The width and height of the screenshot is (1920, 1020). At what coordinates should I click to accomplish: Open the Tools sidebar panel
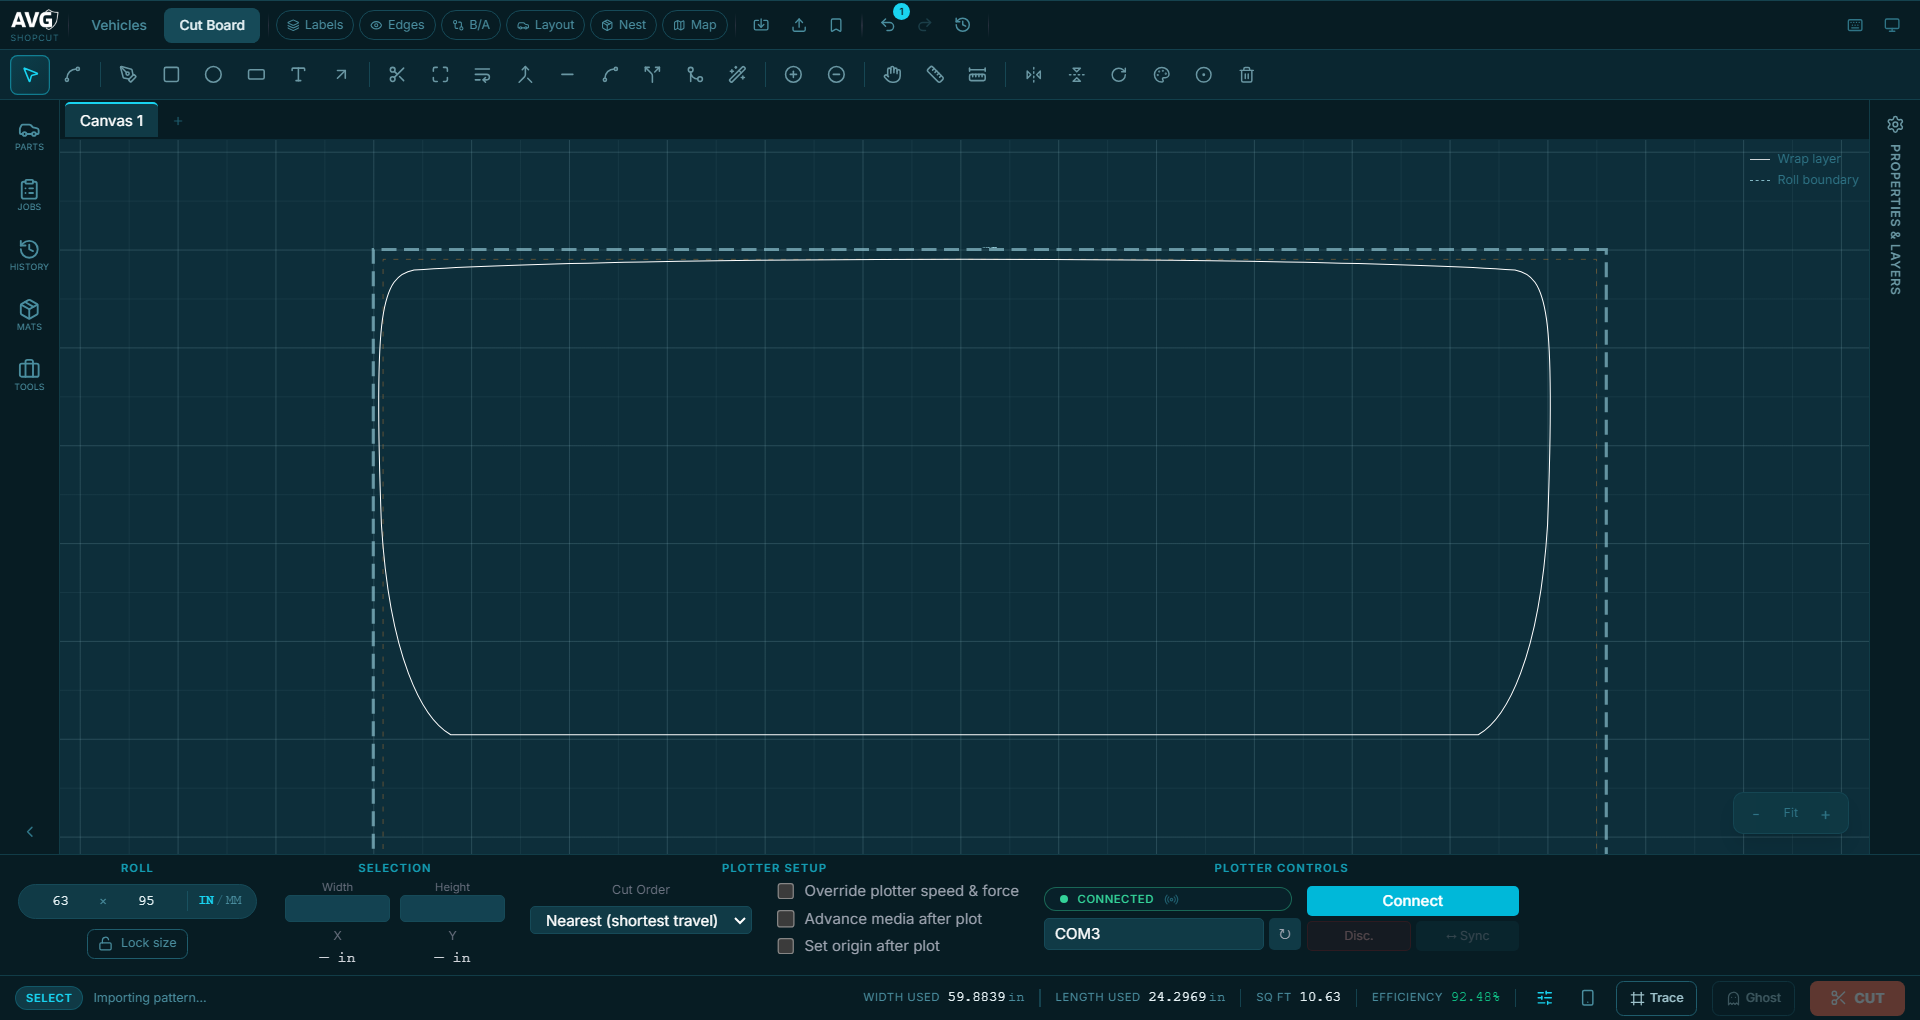click(x=30, y=376)
